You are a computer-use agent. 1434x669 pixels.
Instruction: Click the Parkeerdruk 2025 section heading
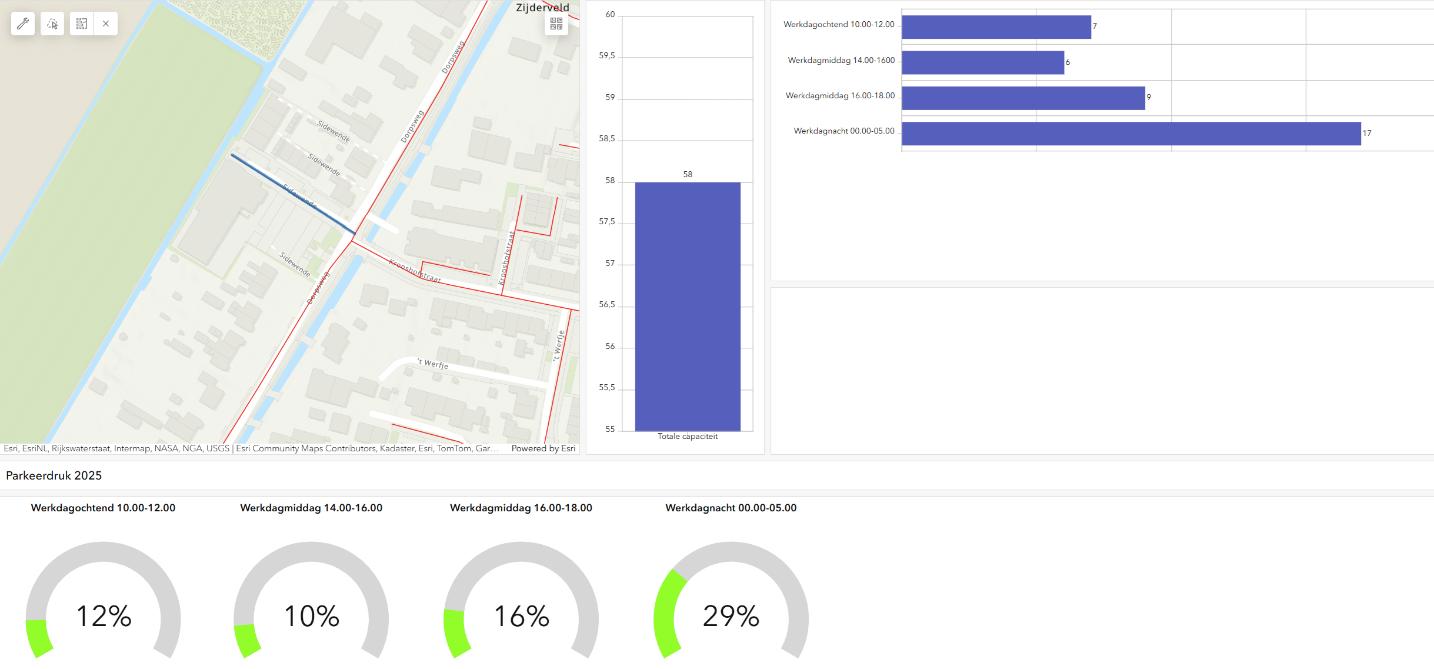pyautogui.click(x=54, y=475)
